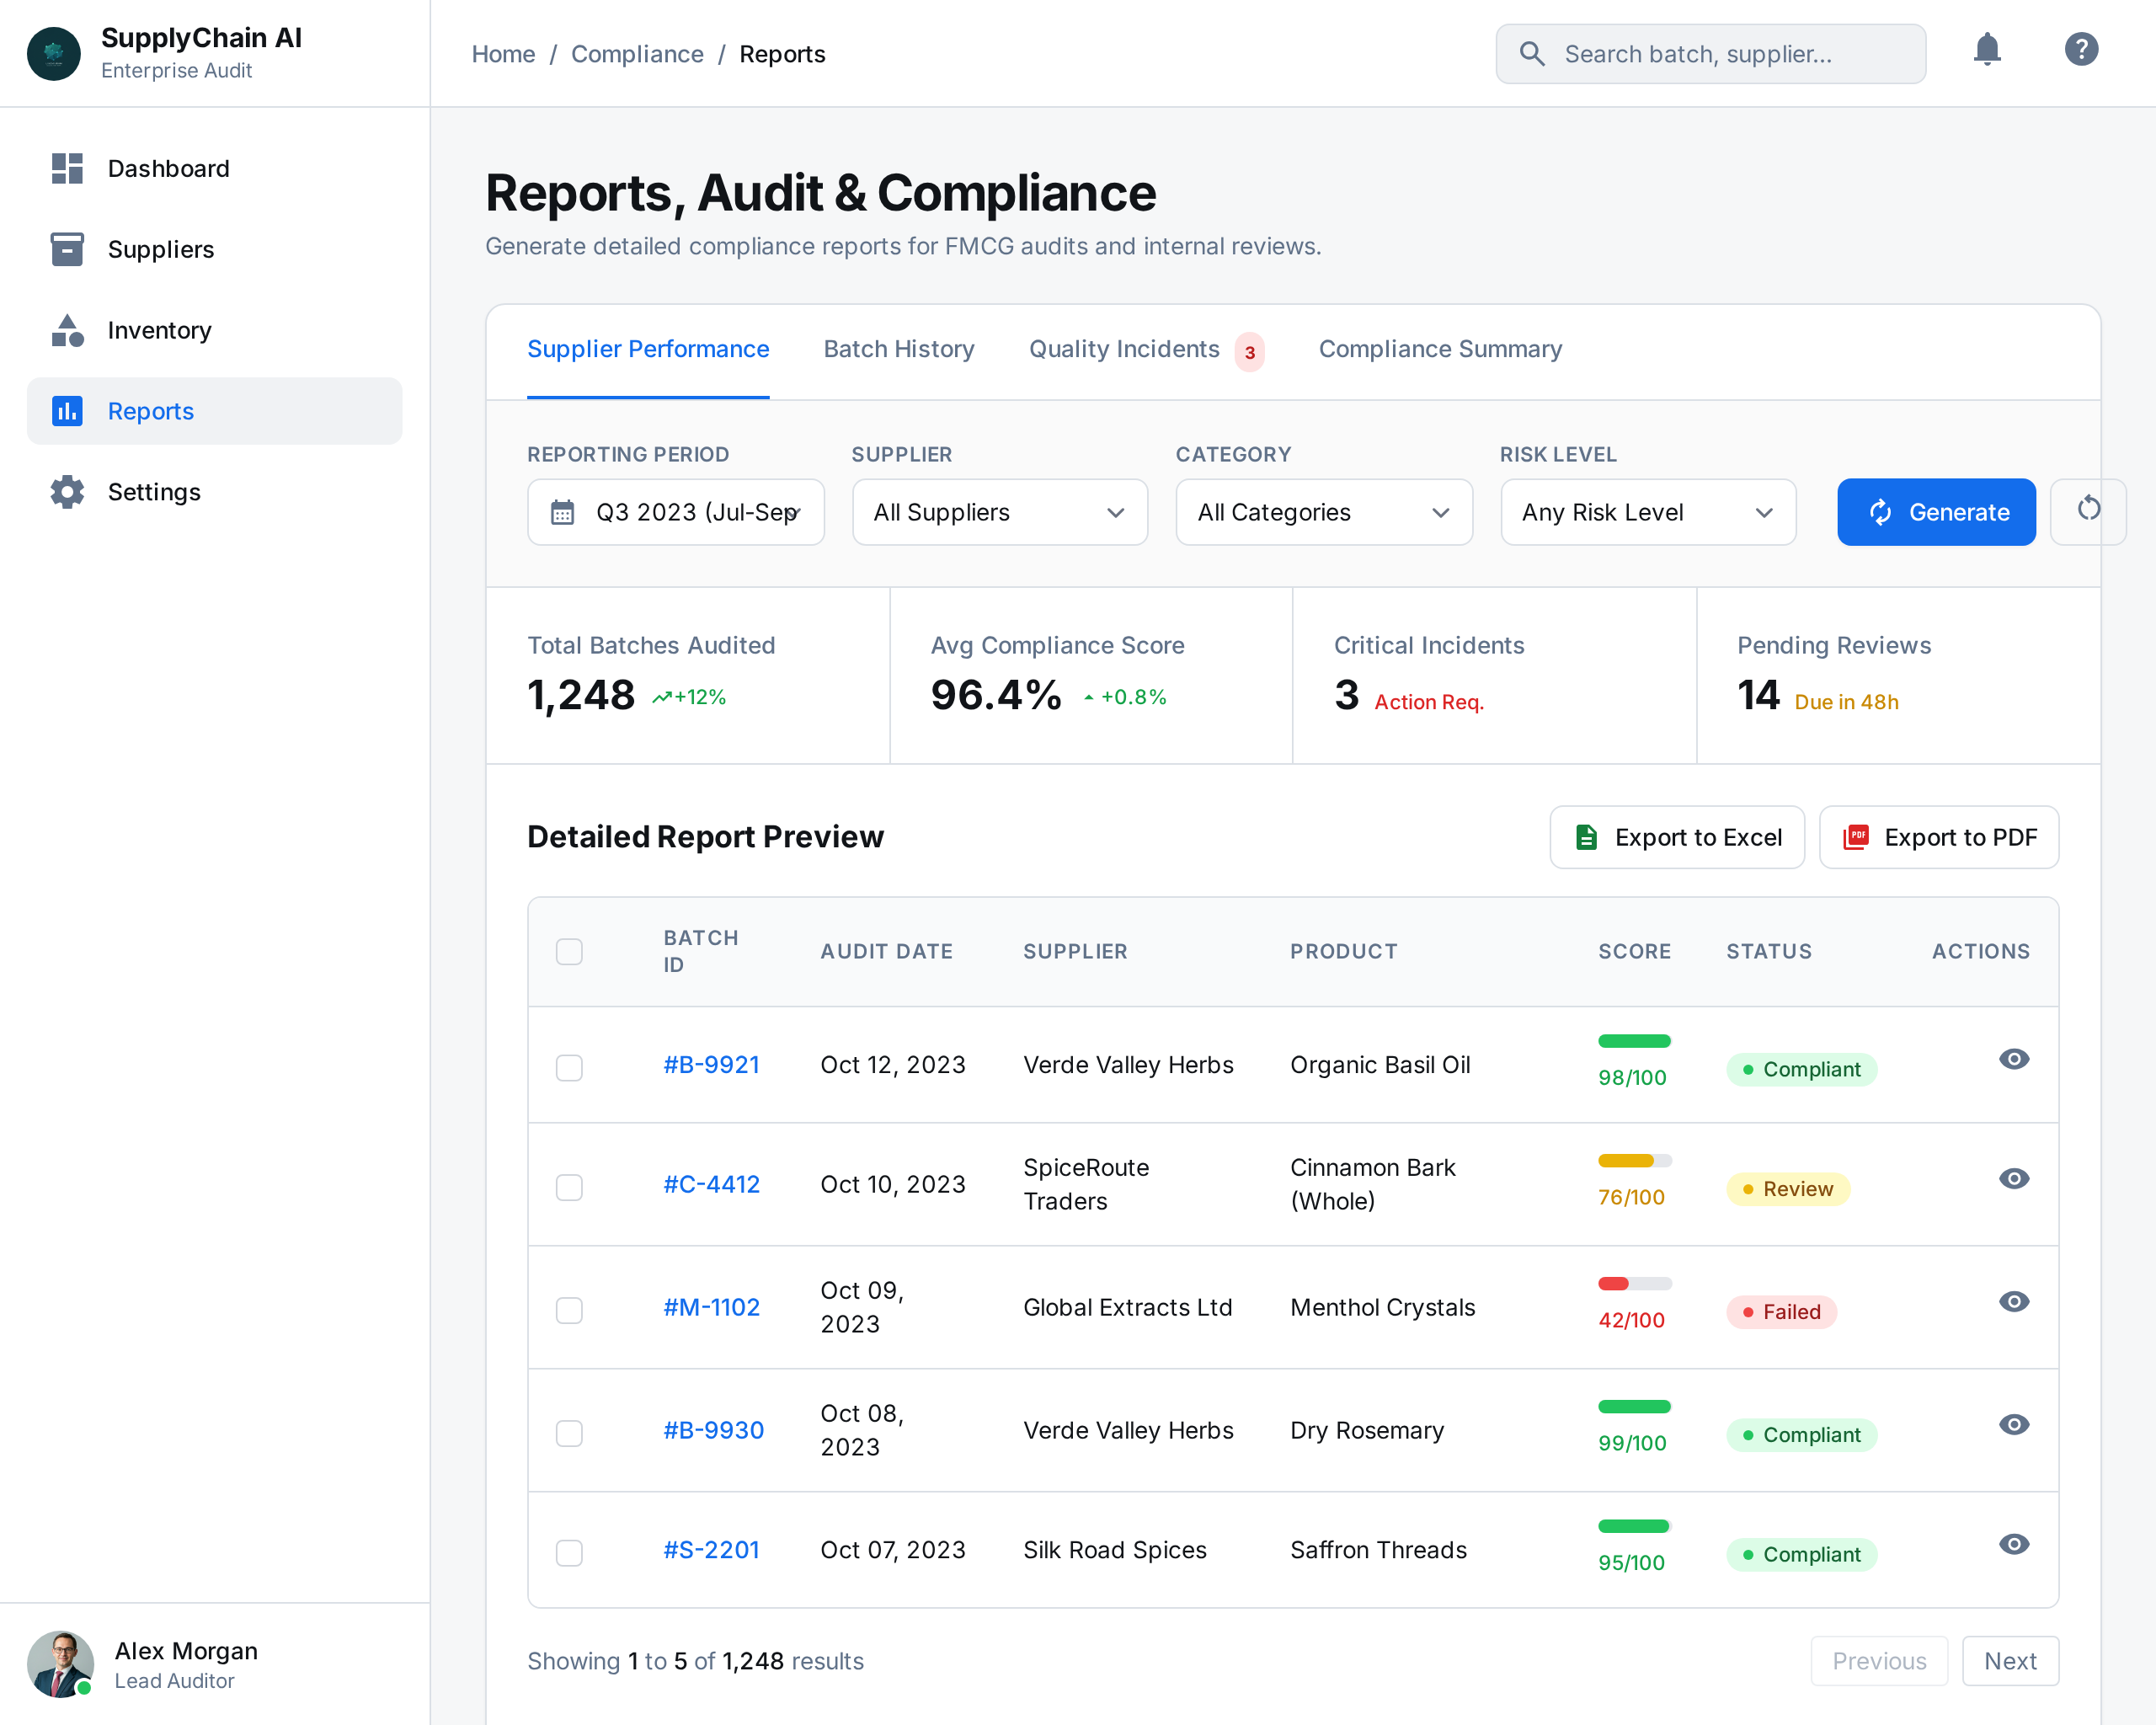The height and width of the screenshot is (1725, 2156).
Task: Click the PDF icon in export button
Action: [1856, 837]
